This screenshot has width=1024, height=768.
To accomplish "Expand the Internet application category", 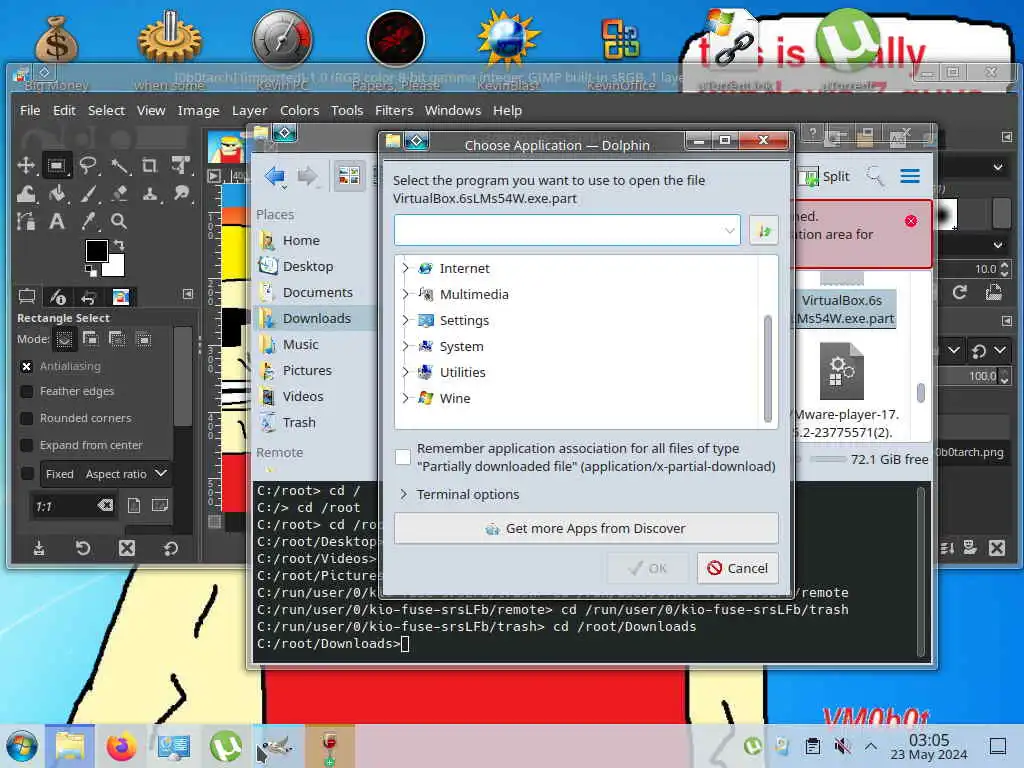I will [405, 268].
